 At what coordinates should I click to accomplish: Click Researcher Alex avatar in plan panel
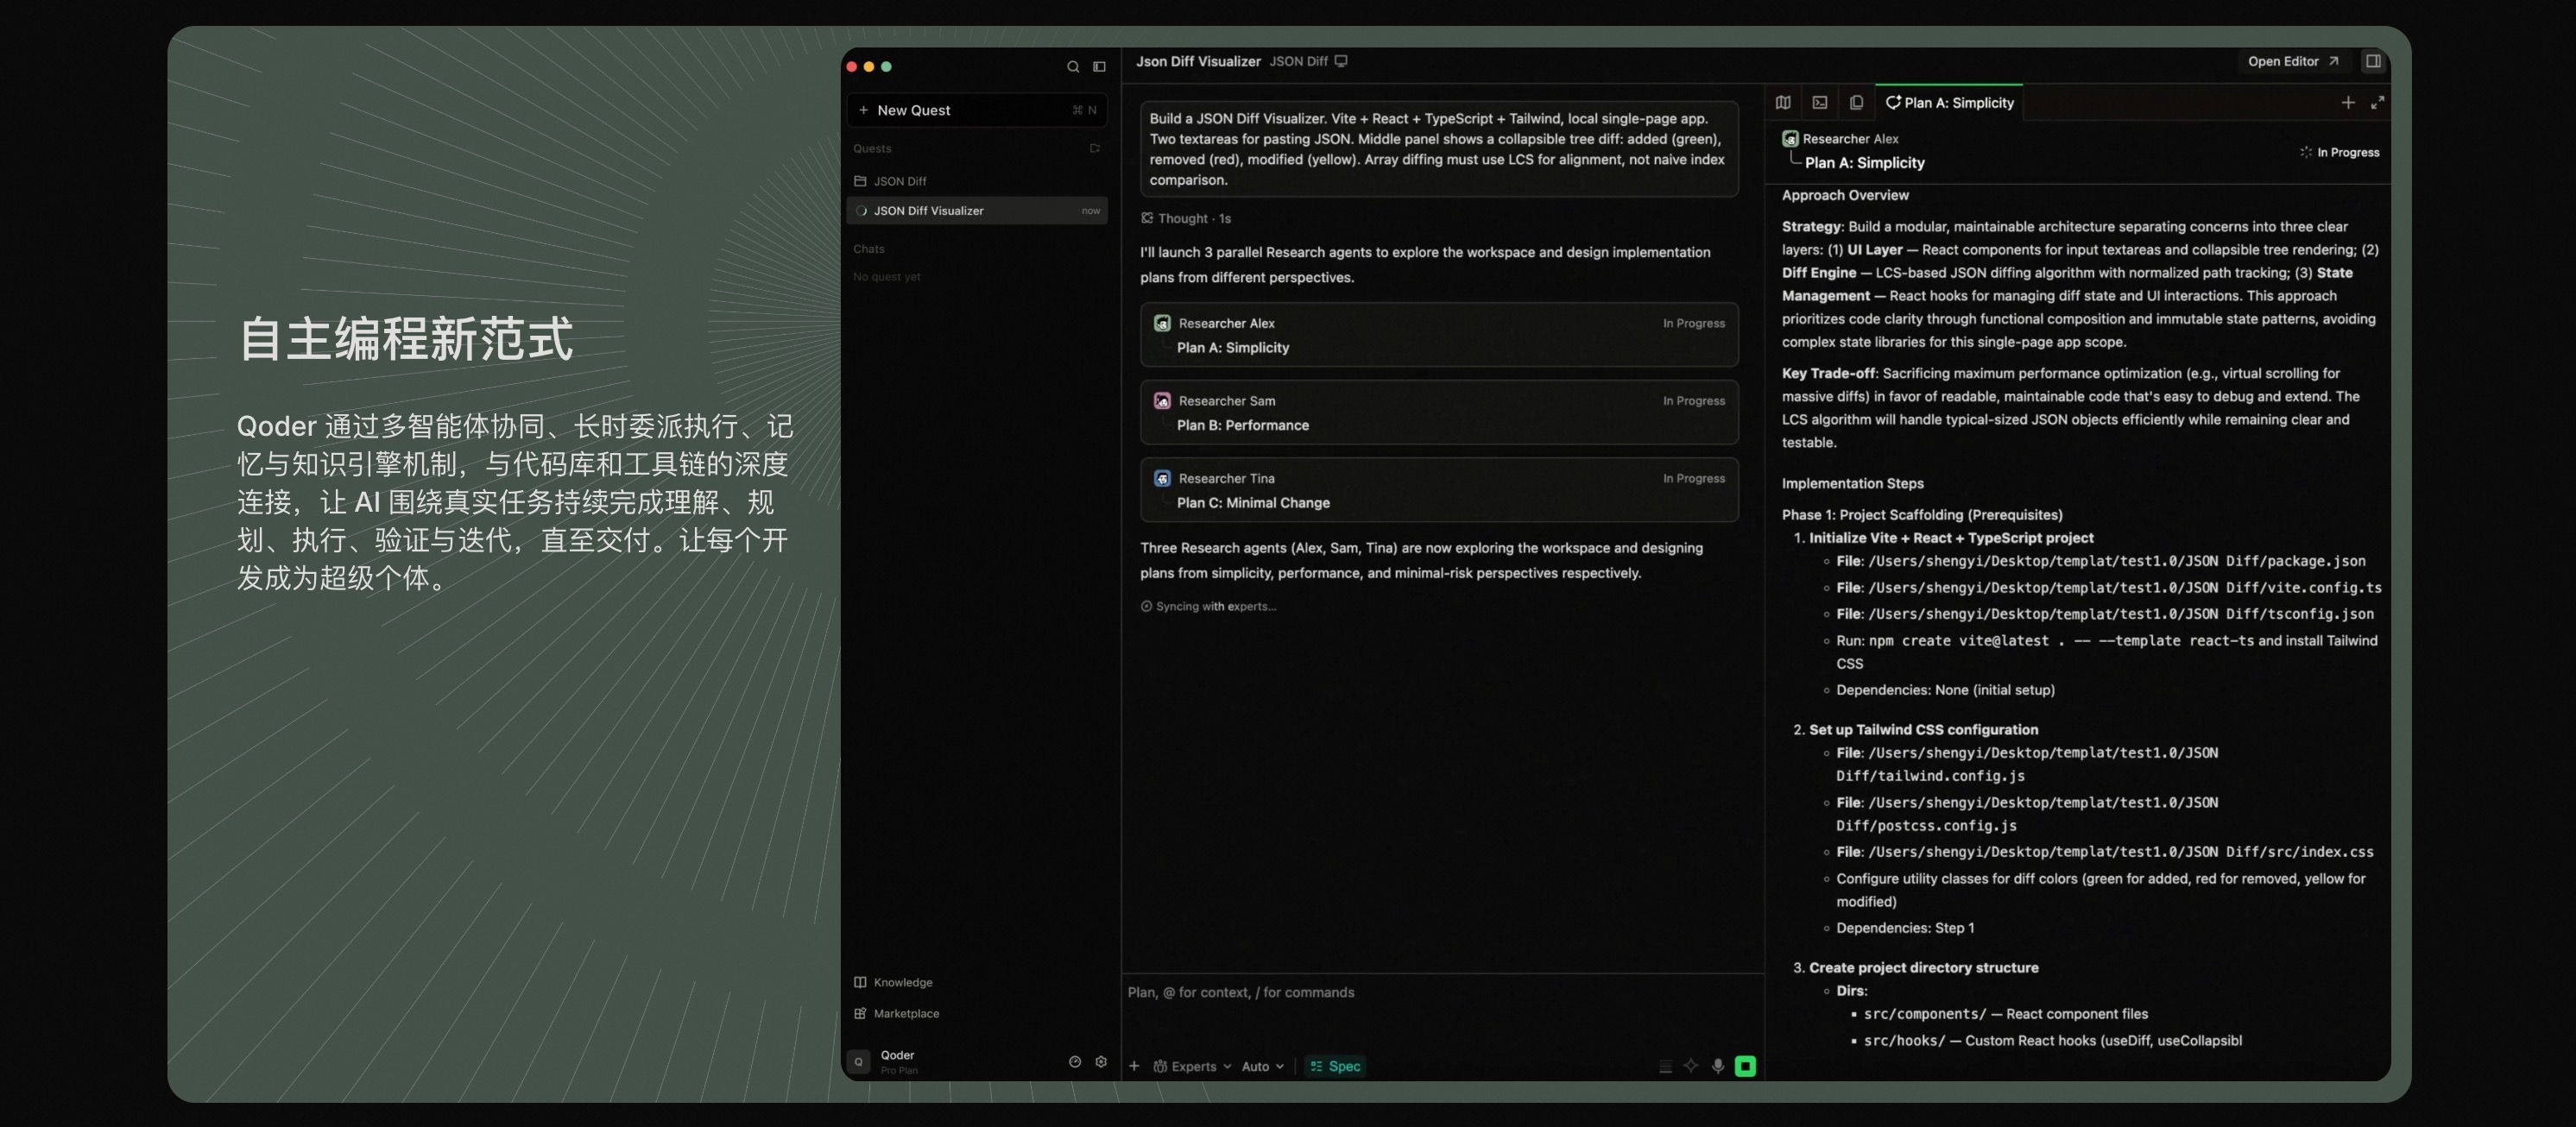click(1790, 139)
